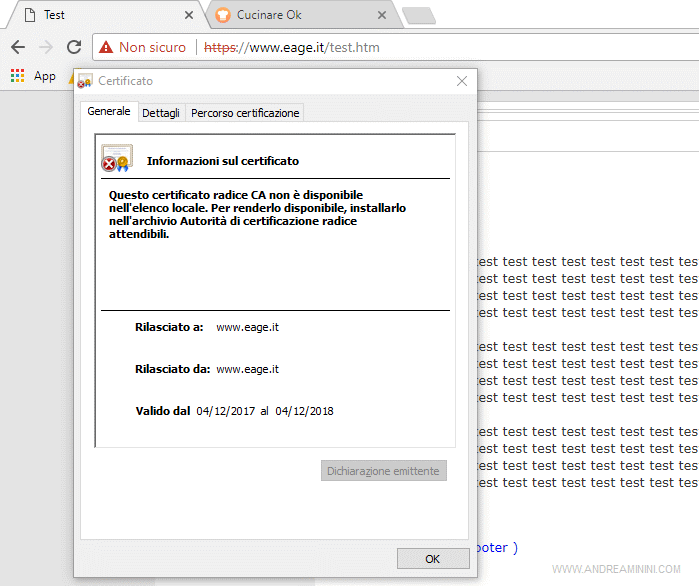Click the Cucinare Ok tab favicon
699x586 pixels.
[221, 15]
